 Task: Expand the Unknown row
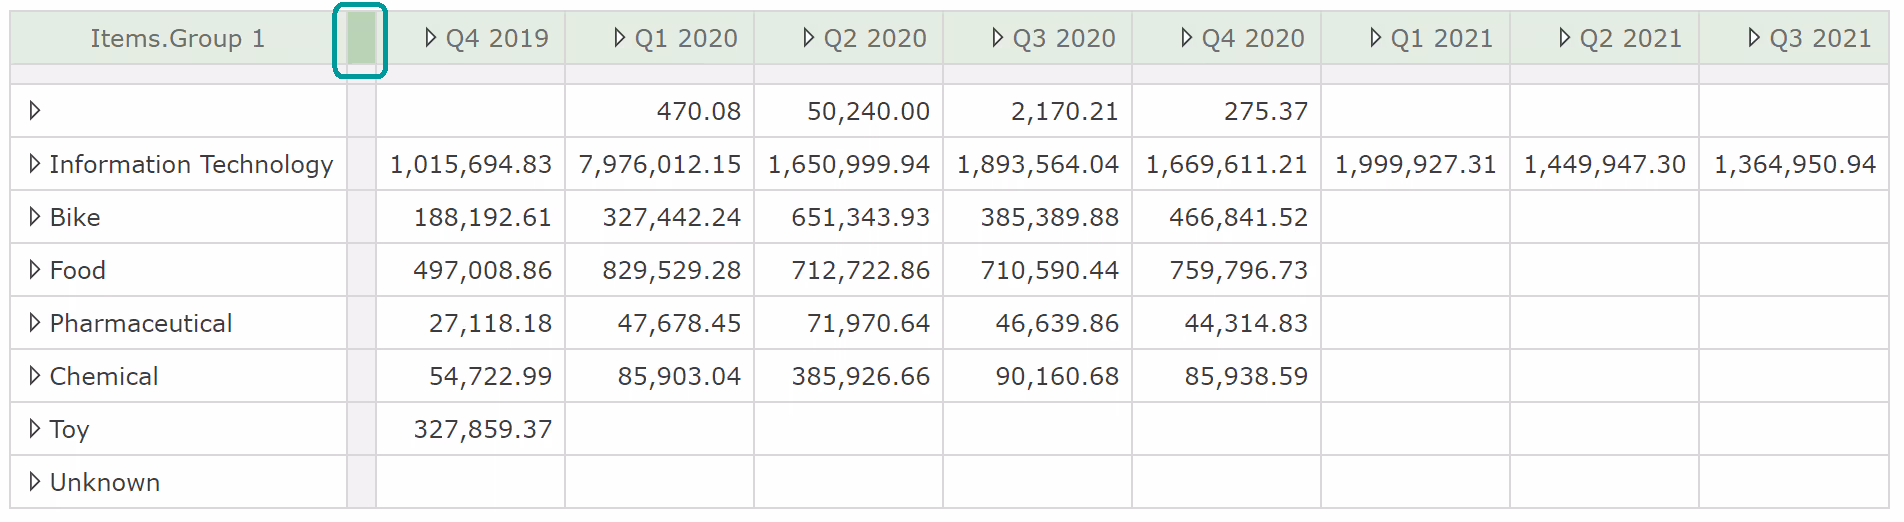point(35,482)
